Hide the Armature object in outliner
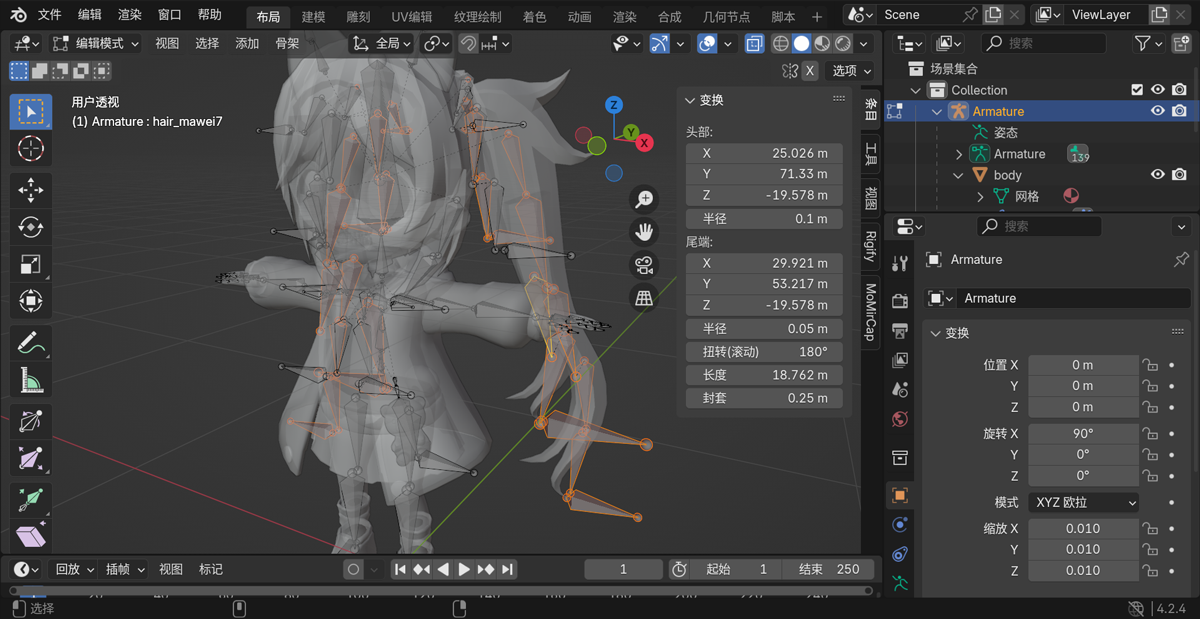The image size is (1200, 619). [x=1158, y=111]
